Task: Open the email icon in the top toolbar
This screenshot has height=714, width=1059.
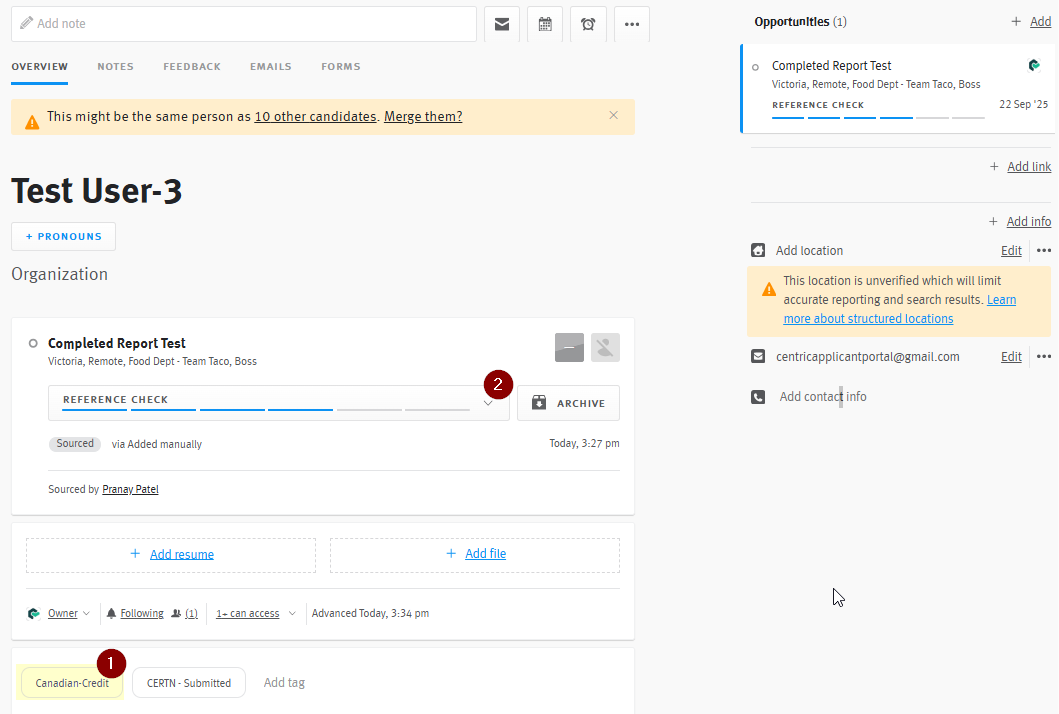Action: pyautogui.click(x=502, y=24)
